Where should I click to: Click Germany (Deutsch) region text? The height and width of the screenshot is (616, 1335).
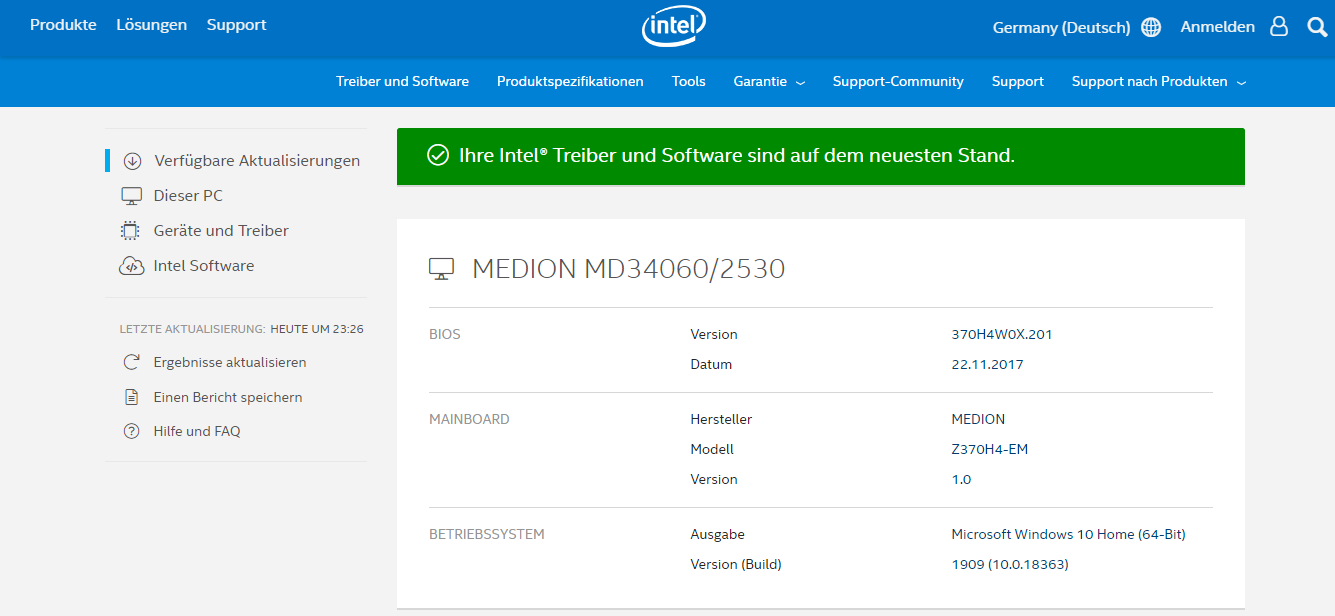1061,28
